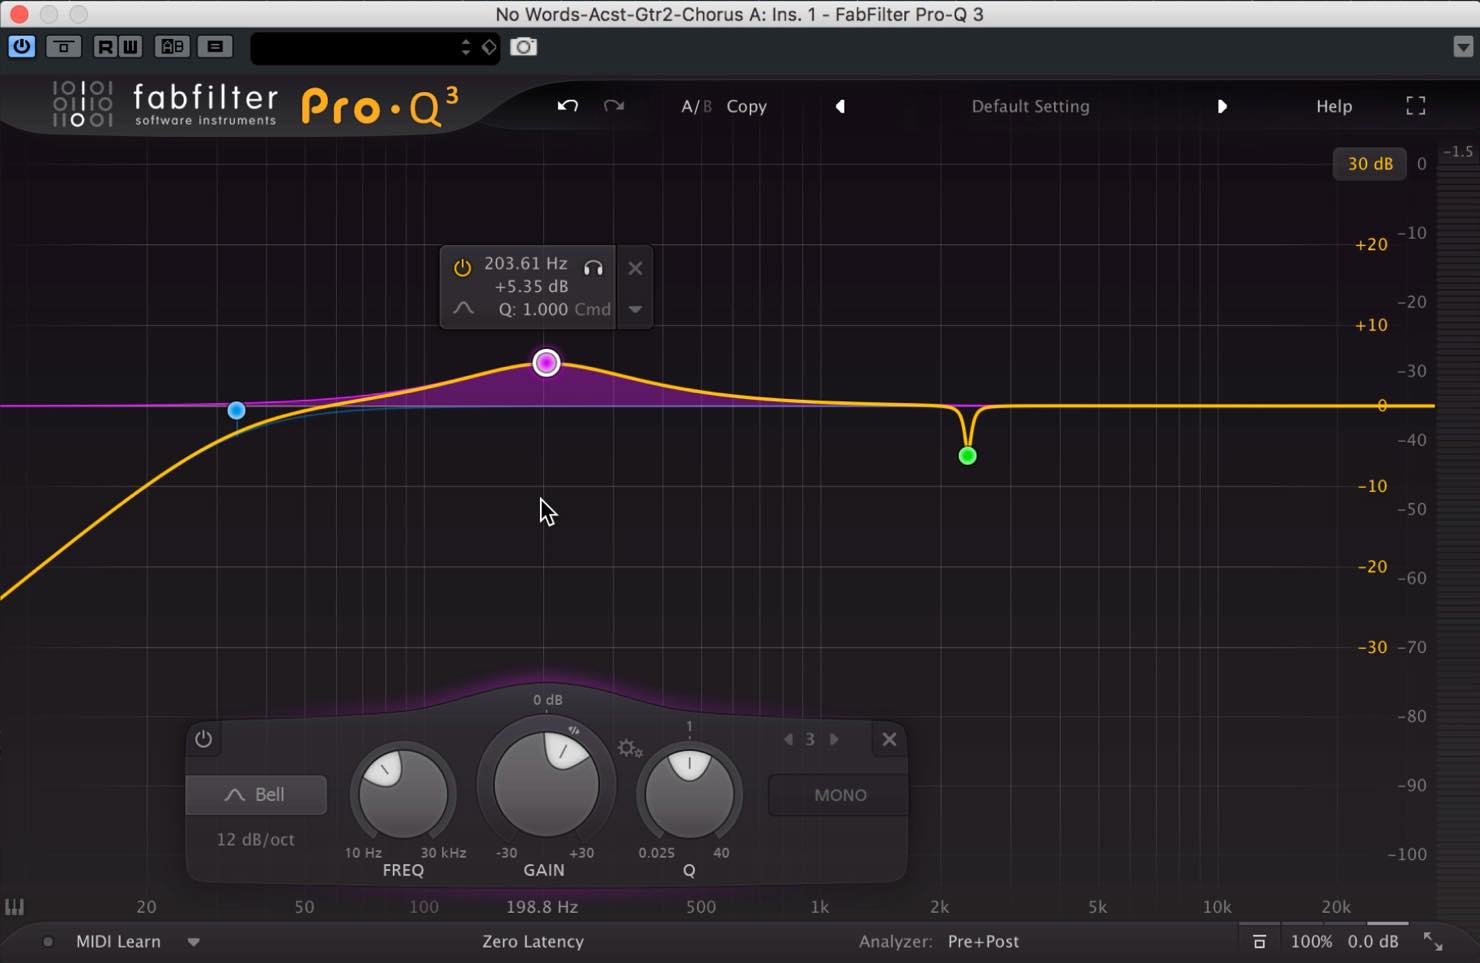1480x963 pixels.
Task: Select the purple bell EQ band node
Action: tap(546, 363)
